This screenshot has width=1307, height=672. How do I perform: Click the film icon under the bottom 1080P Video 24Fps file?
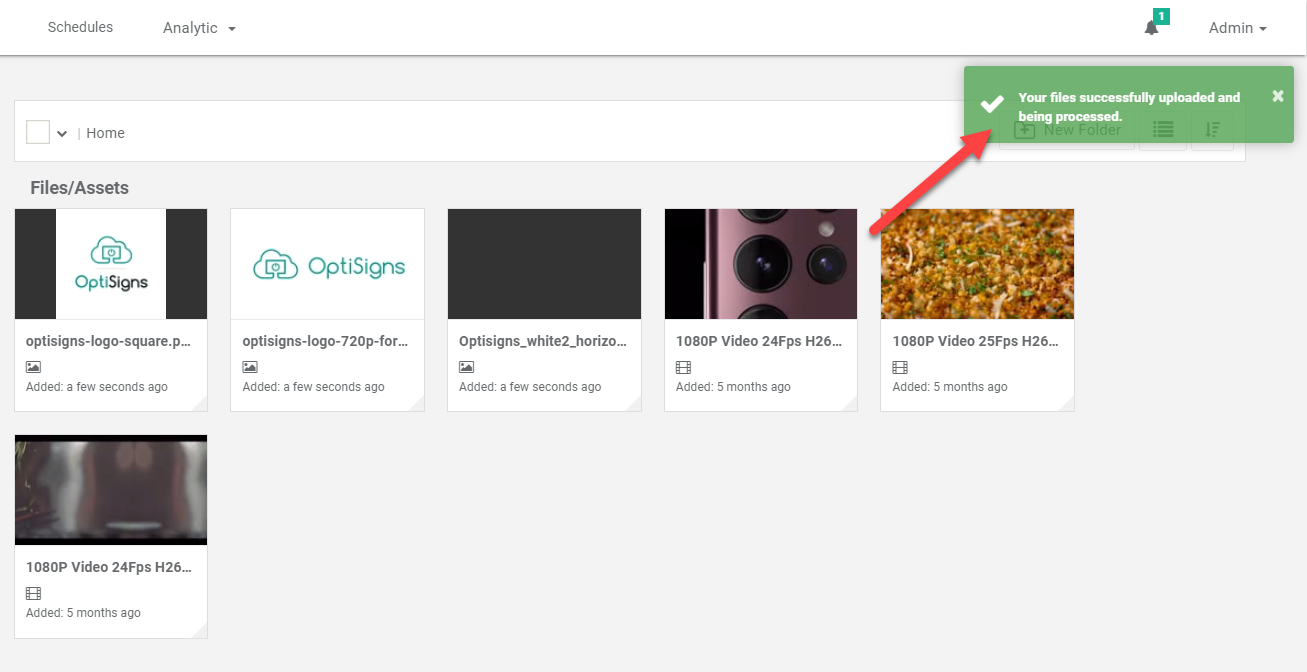point(33,593)
